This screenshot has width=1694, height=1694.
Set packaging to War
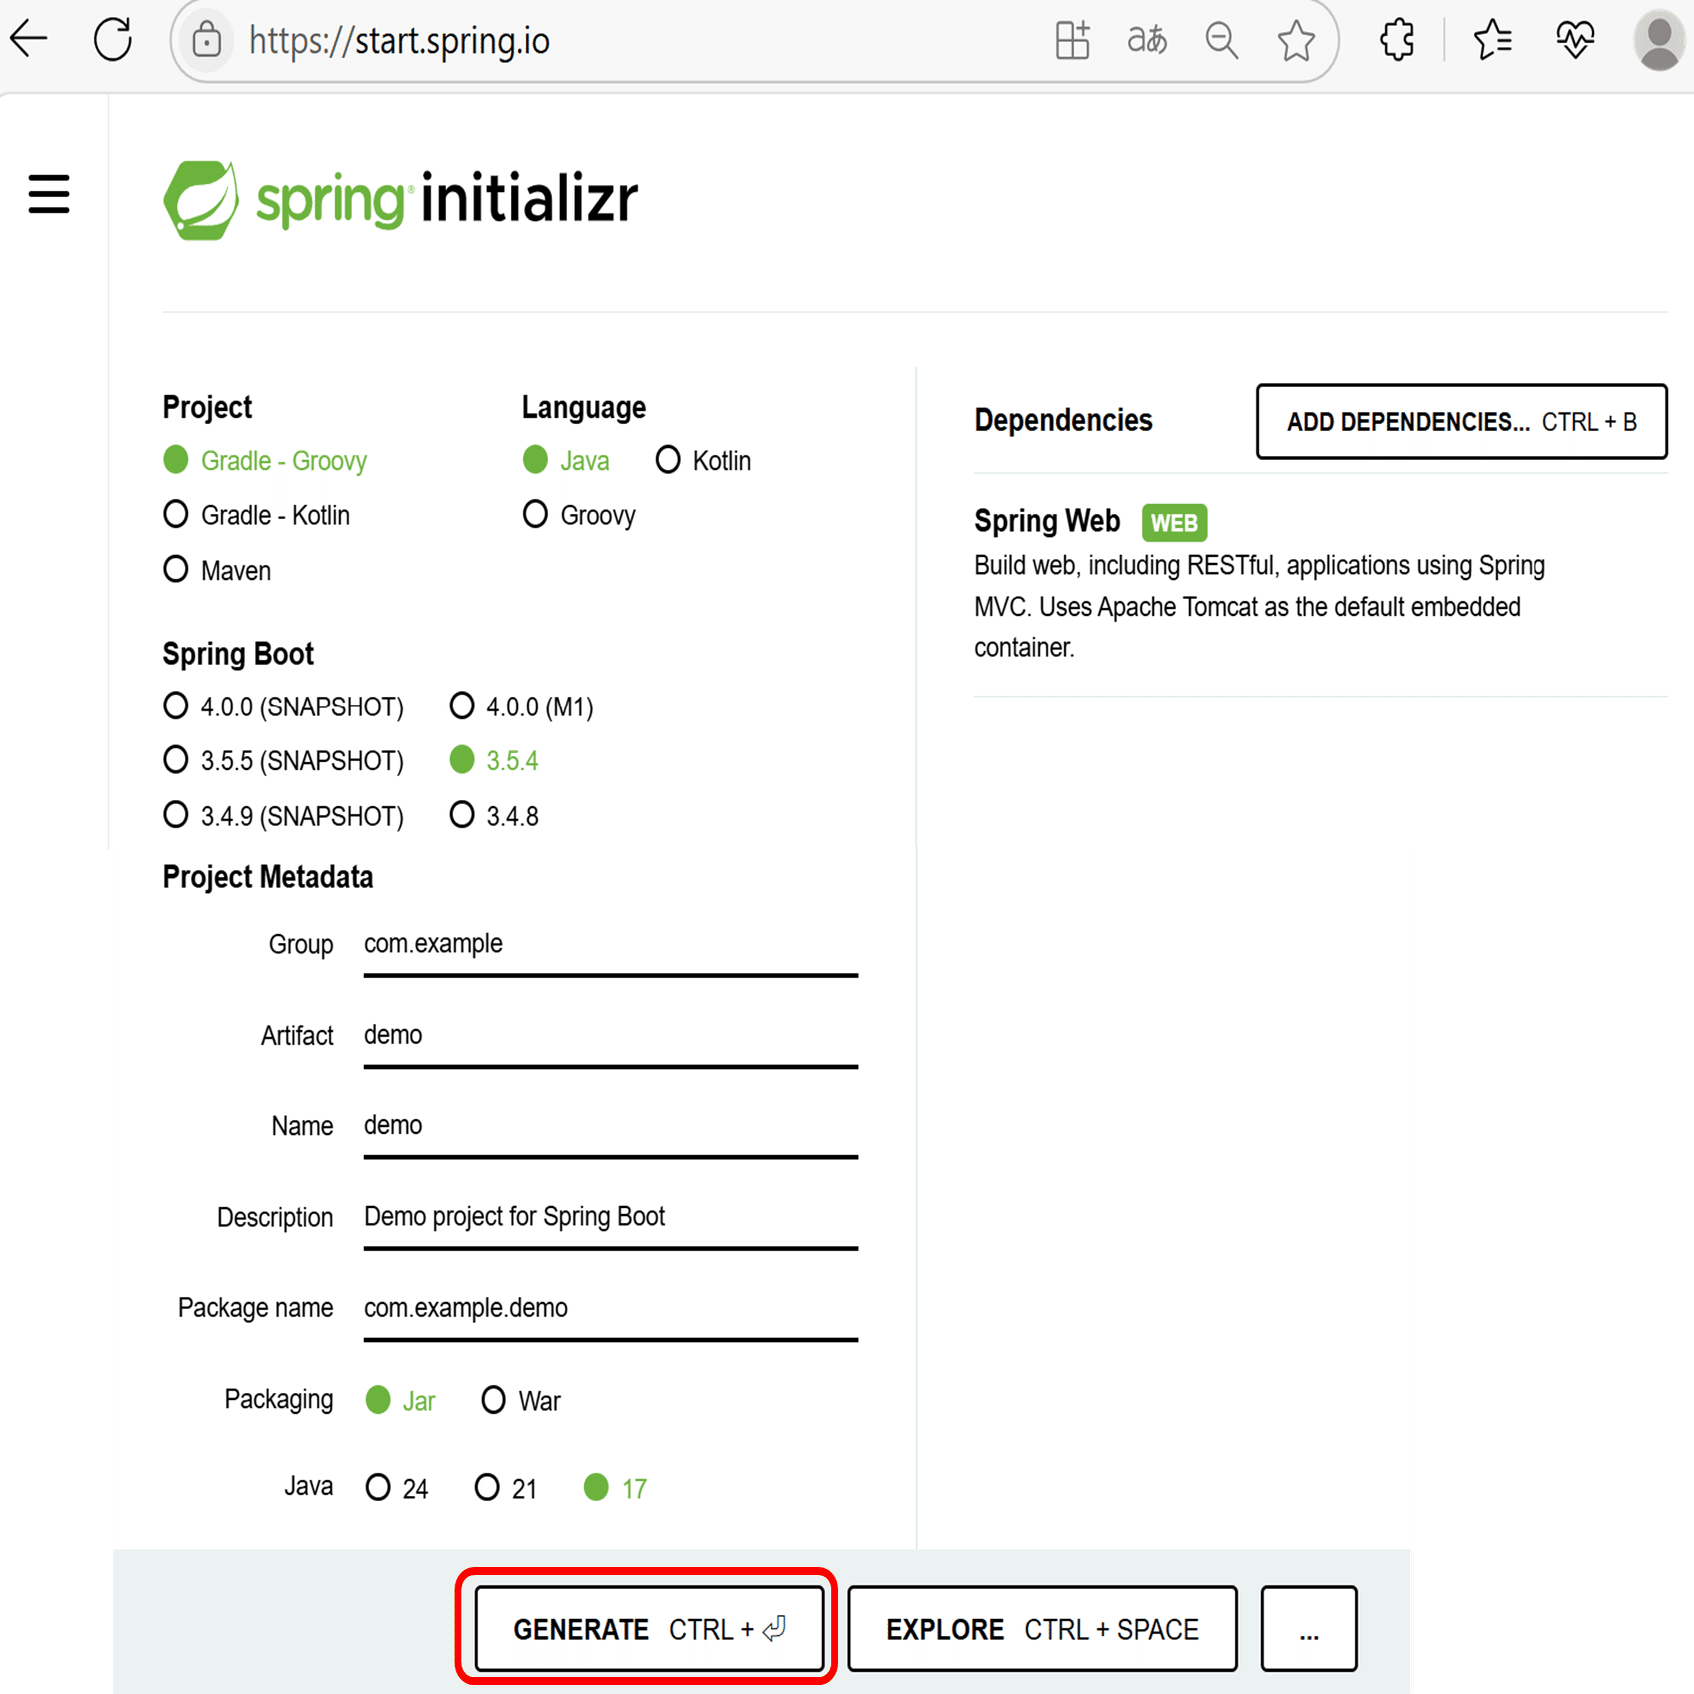521,1401
